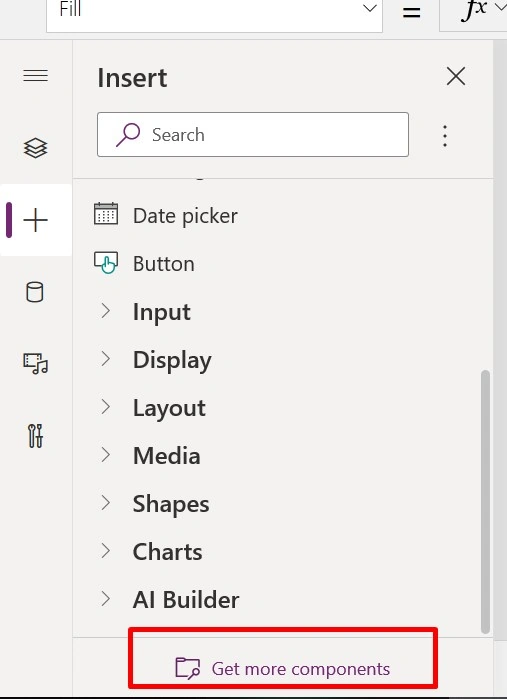Click the Display category label
Image resolution: width=507 pixels, height=699 pixels.
click(172, 360)
